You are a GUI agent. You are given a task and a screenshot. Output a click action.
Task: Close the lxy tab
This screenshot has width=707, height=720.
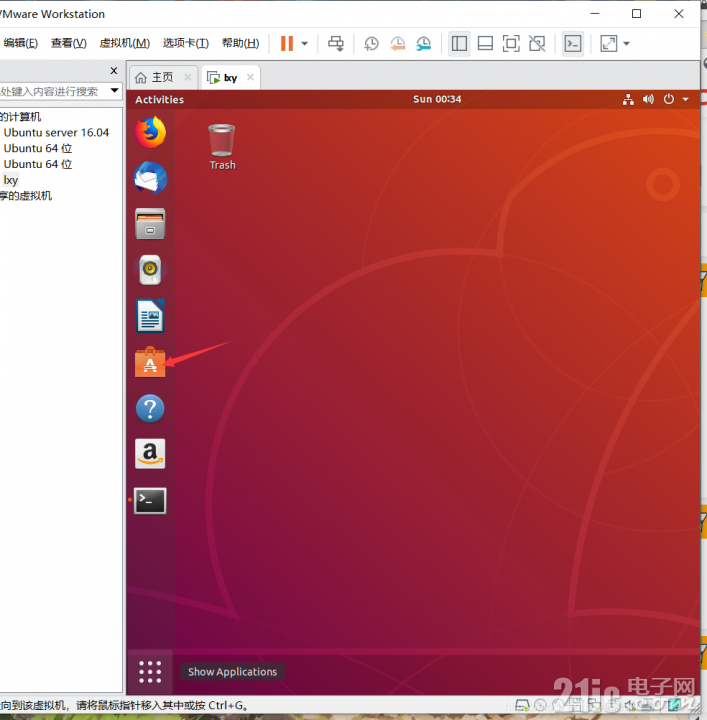250,77
